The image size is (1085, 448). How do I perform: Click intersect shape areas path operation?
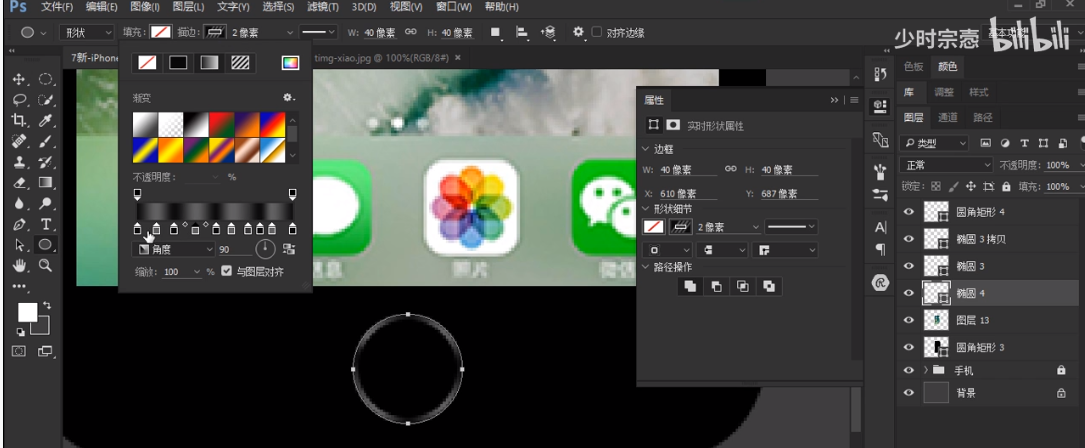742,285
